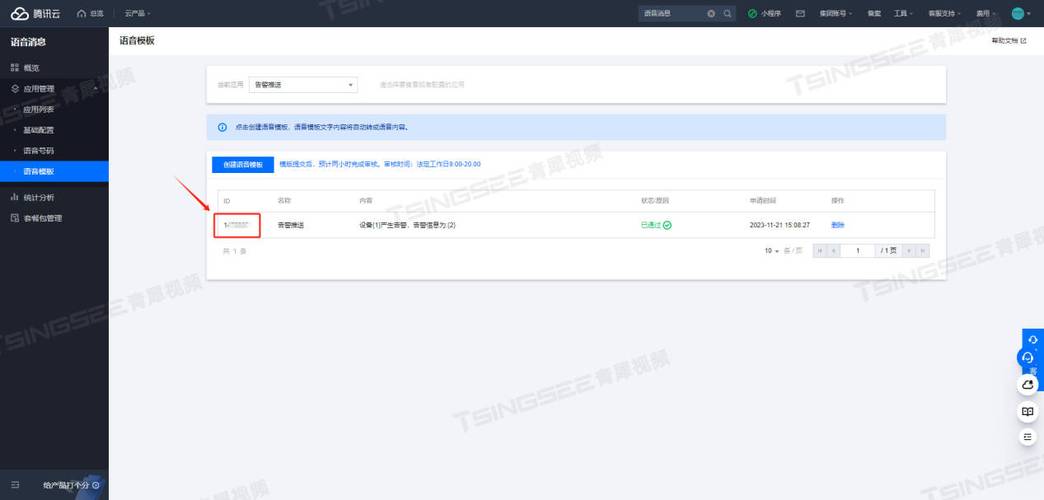
Task: Click the 语音消息 sidebar title
Action: (28, 42)
